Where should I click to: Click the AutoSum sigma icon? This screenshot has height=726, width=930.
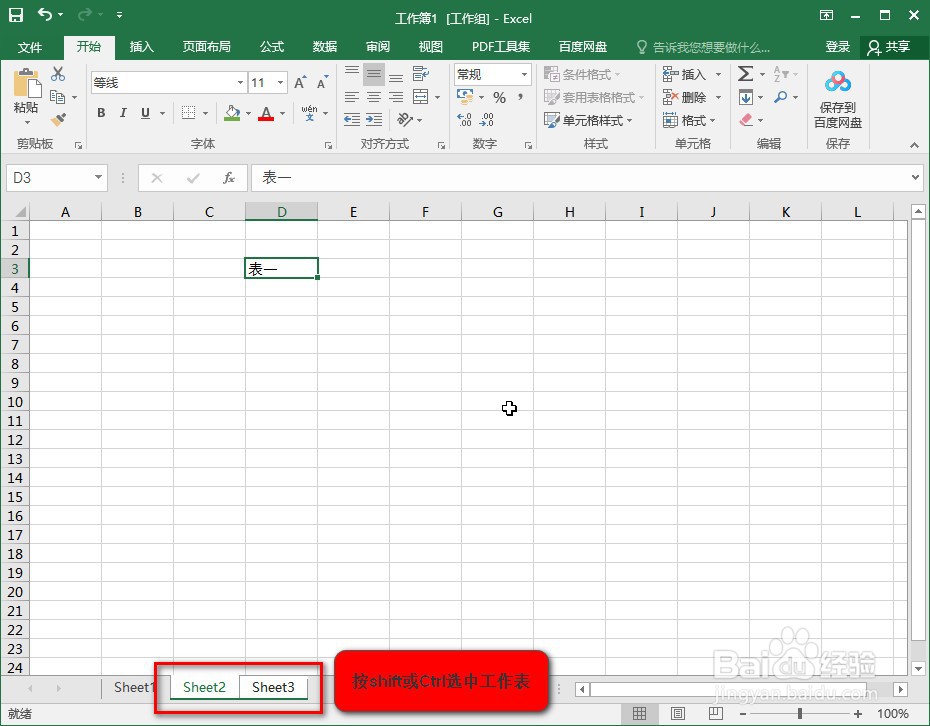[x=746, y=74]
